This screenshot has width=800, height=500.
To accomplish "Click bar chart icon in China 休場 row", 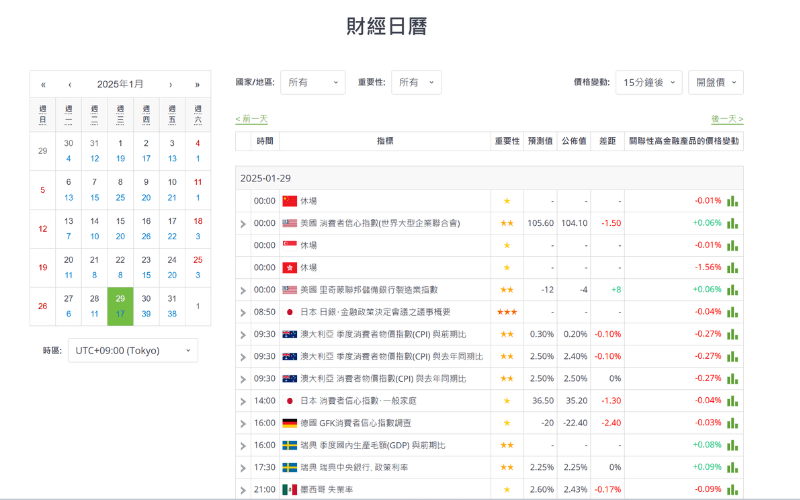I will (x=733, y=201).
